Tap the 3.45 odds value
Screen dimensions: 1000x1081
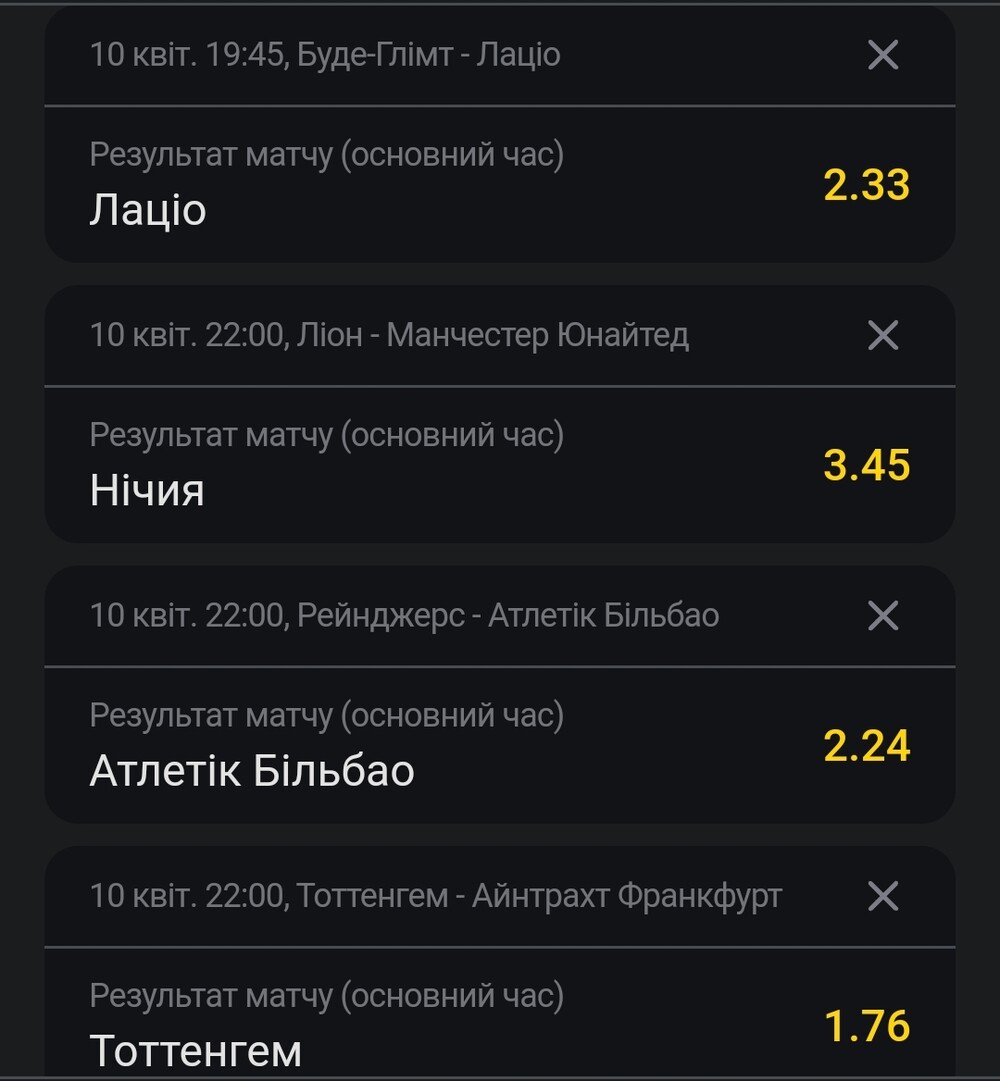[866, 465]
